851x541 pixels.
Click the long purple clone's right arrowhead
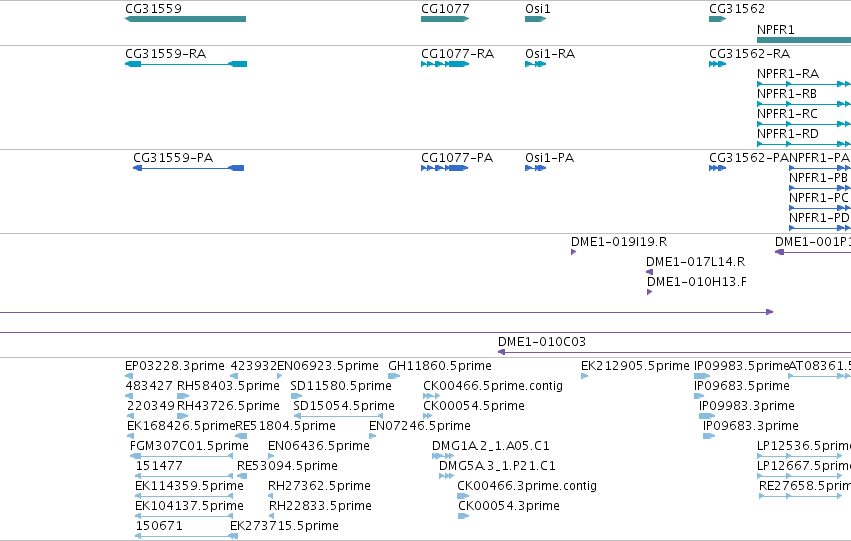click(770, 312)
